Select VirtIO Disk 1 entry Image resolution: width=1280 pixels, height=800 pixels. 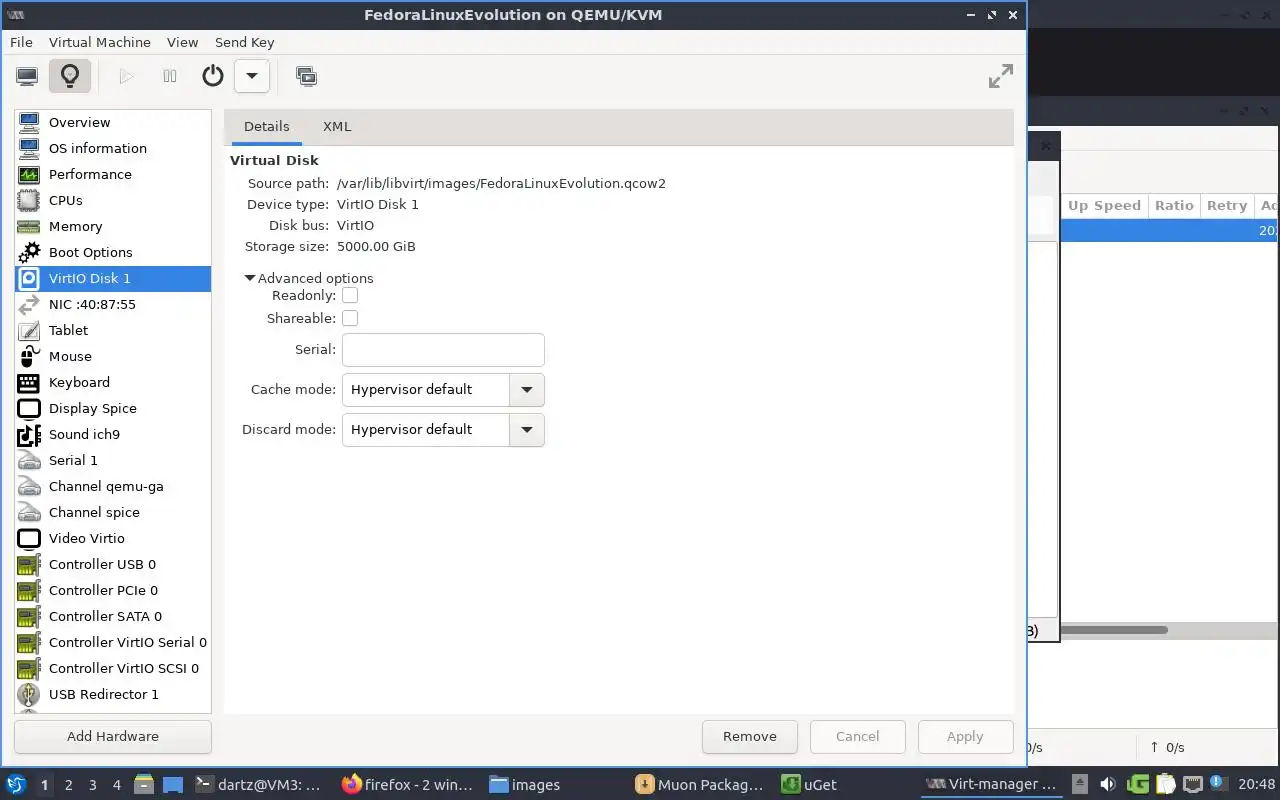[113, 278]
